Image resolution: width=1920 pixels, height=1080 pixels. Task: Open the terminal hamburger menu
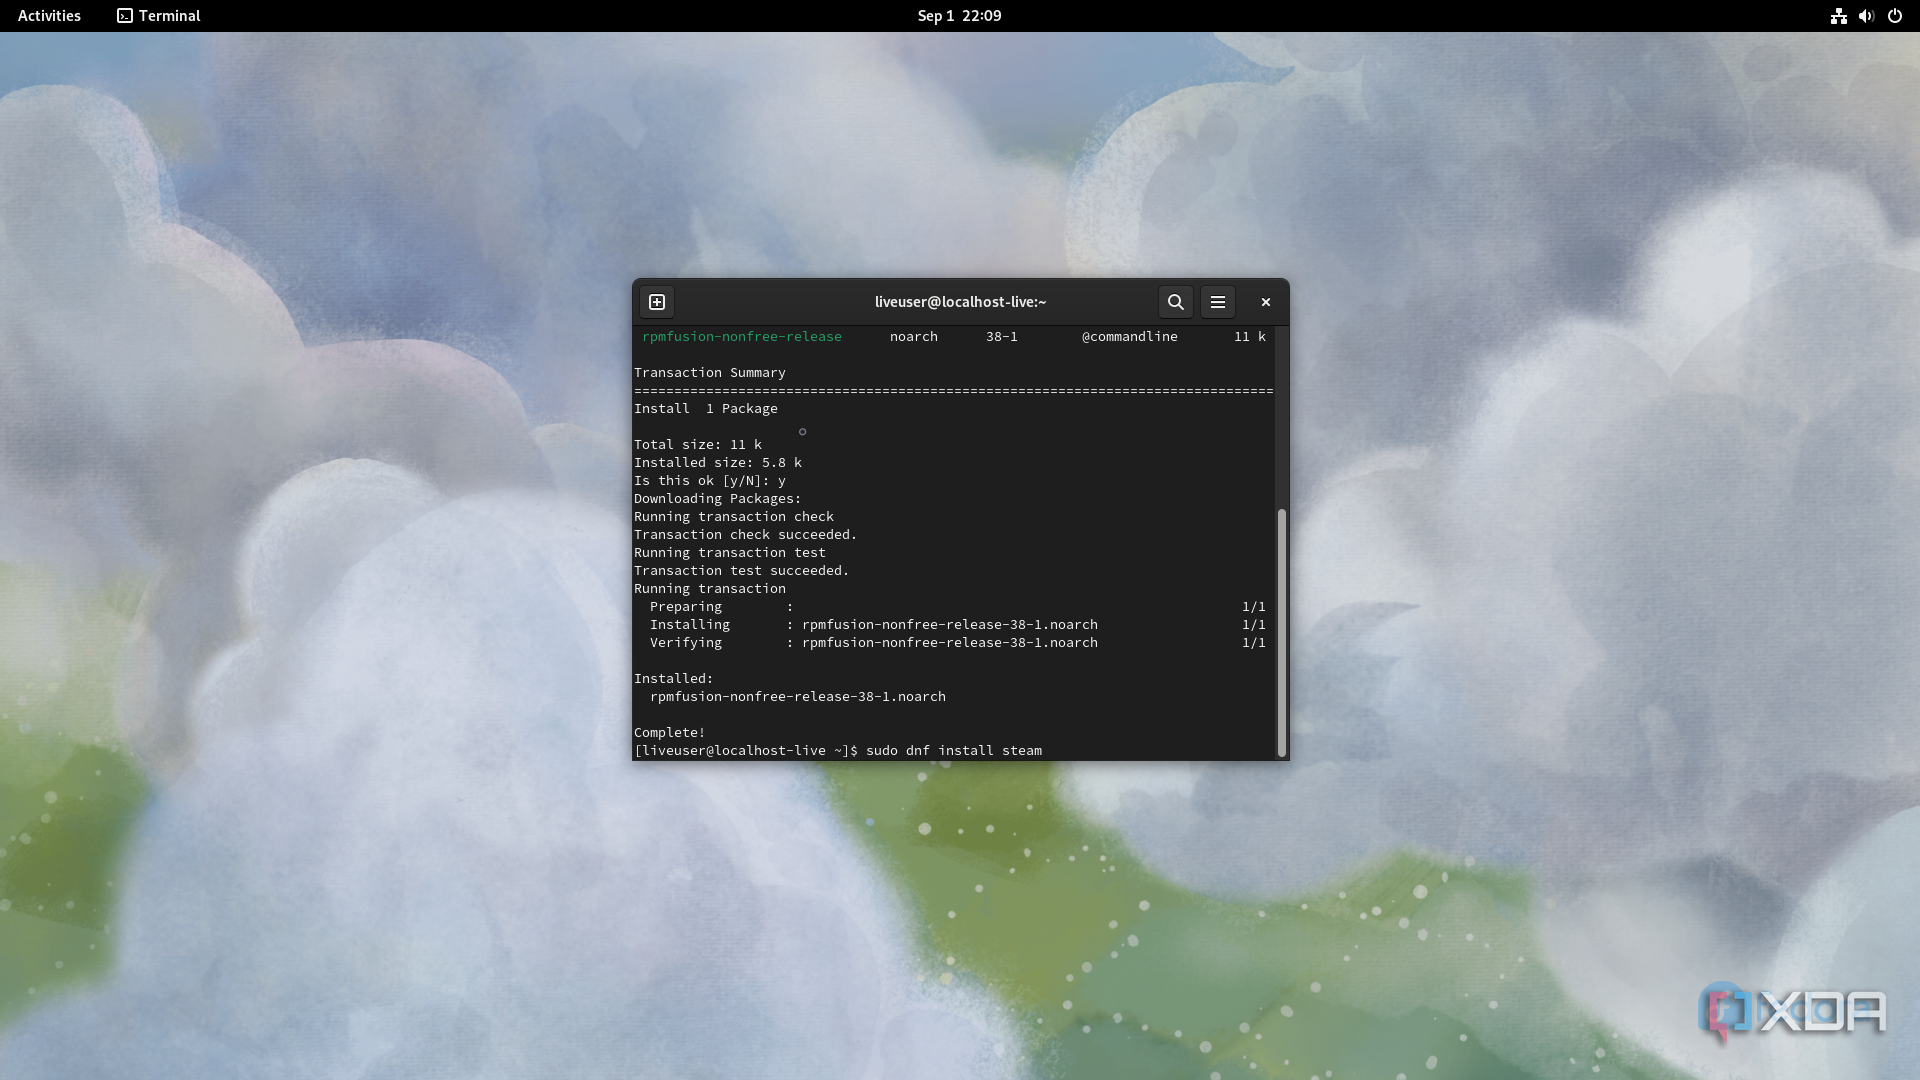1218,302
